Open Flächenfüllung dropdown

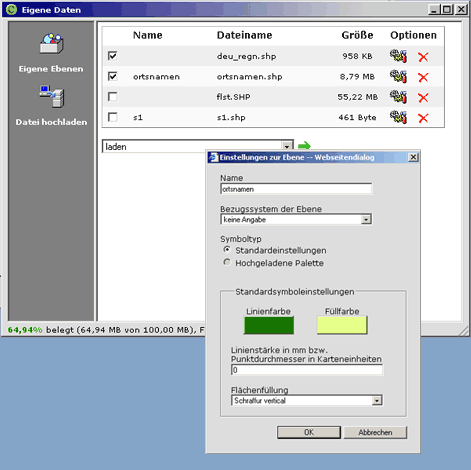click(307, 400)
